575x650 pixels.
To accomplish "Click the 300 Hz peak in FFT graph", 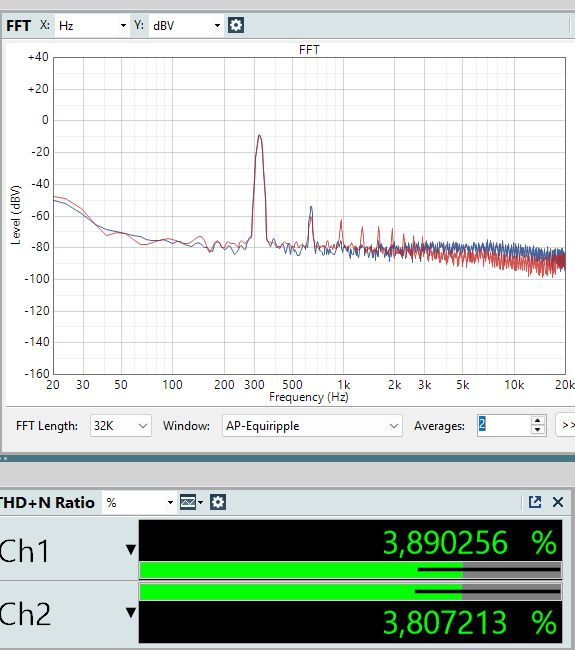I will [x=260, y=136].
